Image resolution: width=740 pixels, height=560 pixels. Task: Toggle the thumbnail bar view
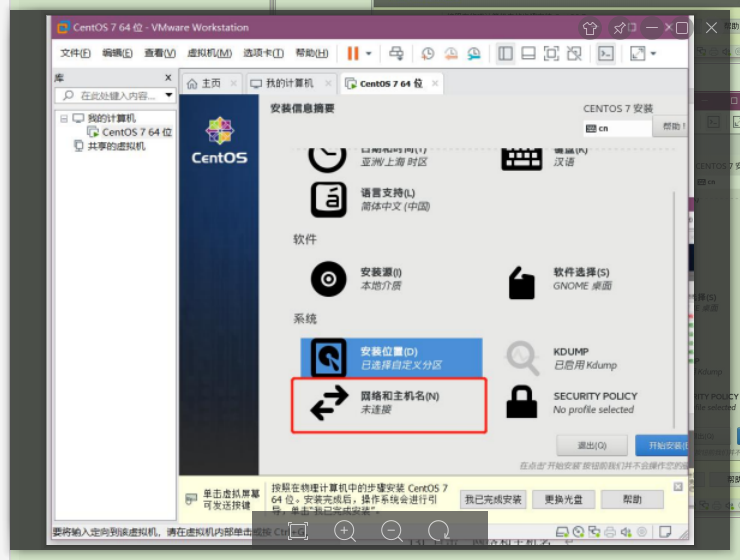pyautogui.click(x=528, y=53)
